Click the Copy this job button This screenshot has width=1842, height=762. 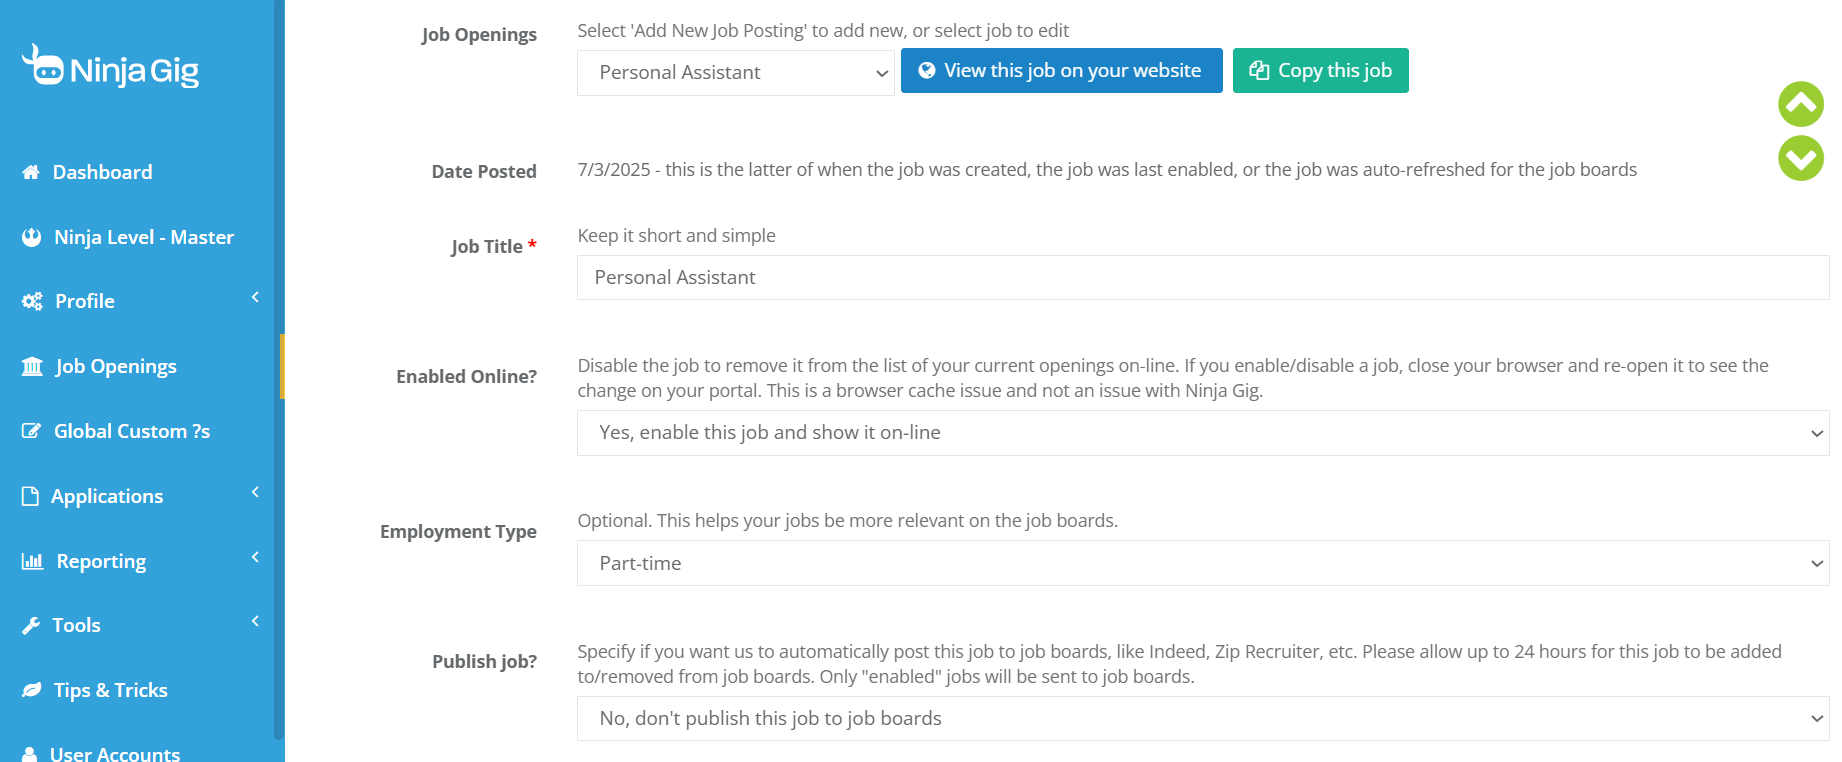pos(1321,70)
